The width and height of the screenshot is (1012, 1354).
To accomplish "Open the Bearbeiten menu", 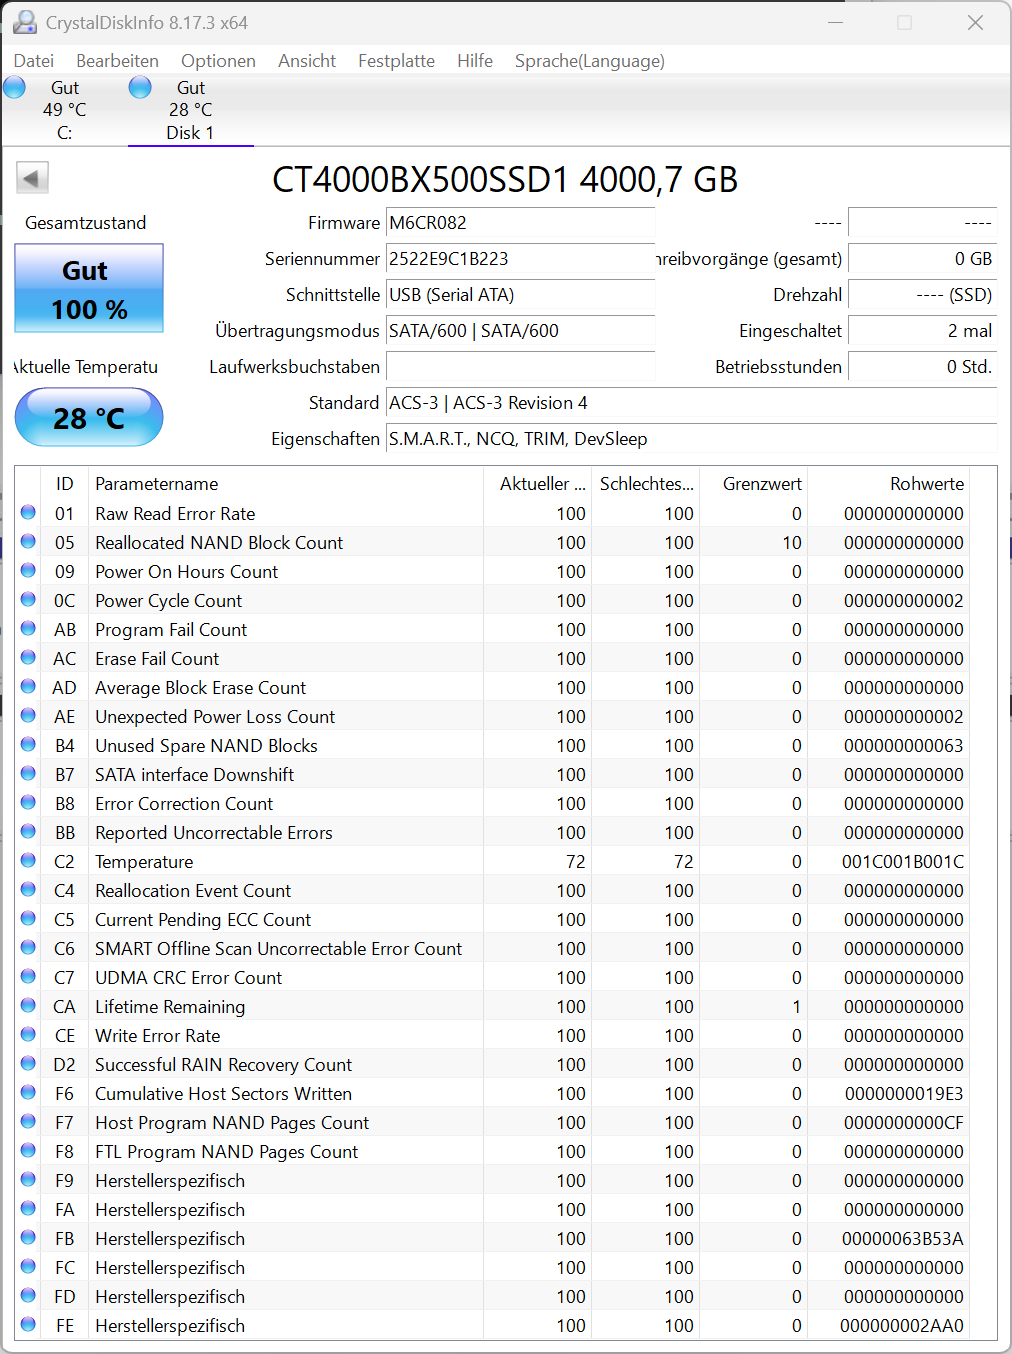I will click(x=117, y=61).
